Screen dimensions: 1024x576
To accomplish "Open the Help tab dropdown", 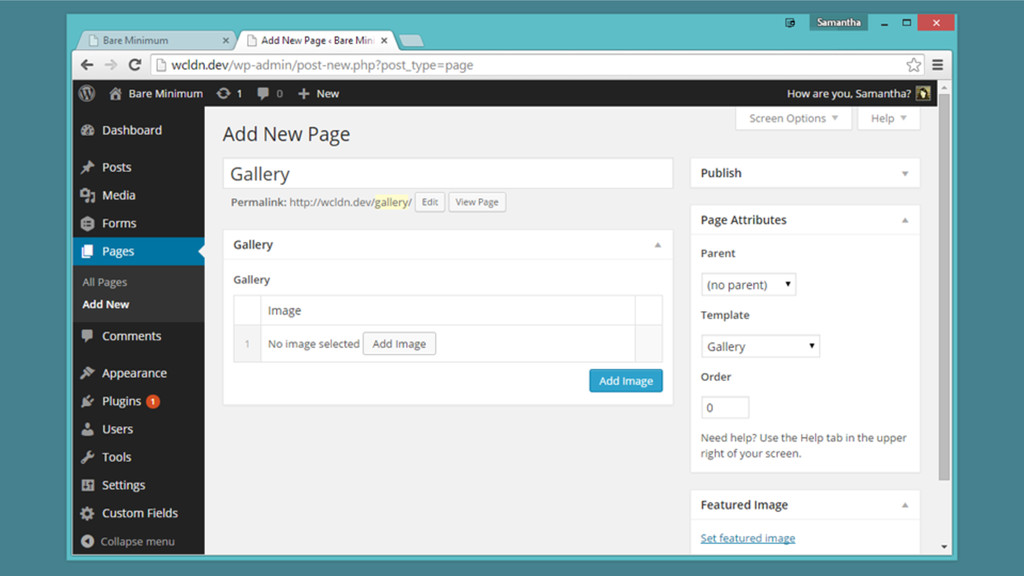I will click(x=888, y=118).
